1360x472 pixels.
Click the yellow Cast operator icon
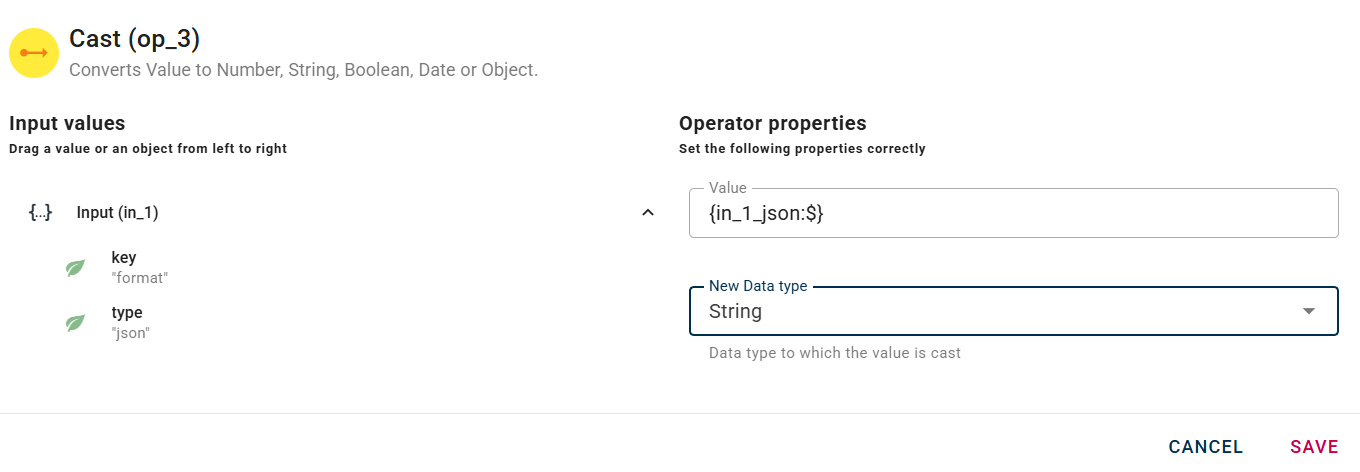(x=34, y=52)
